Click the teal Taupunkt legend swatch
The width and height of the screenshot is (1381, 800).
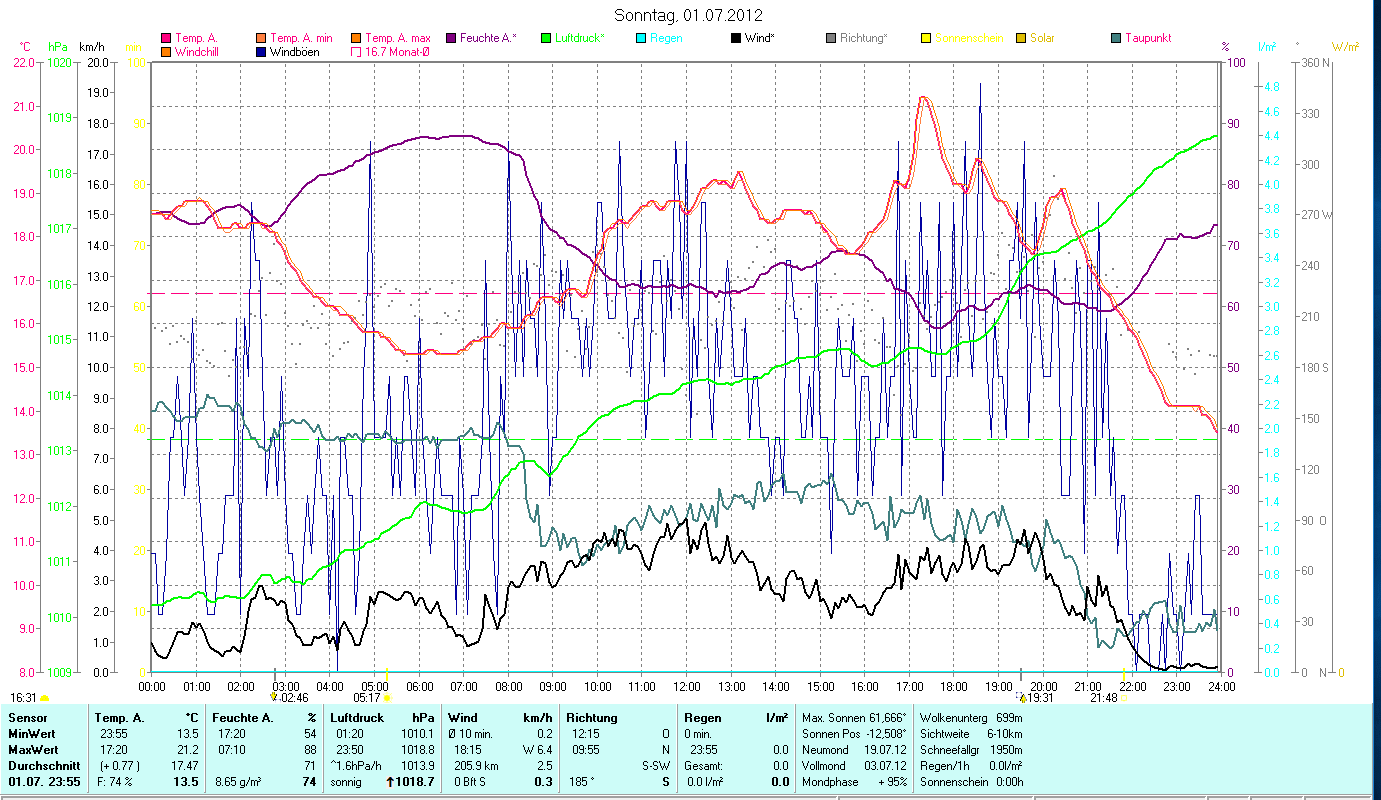[1117, 38]
